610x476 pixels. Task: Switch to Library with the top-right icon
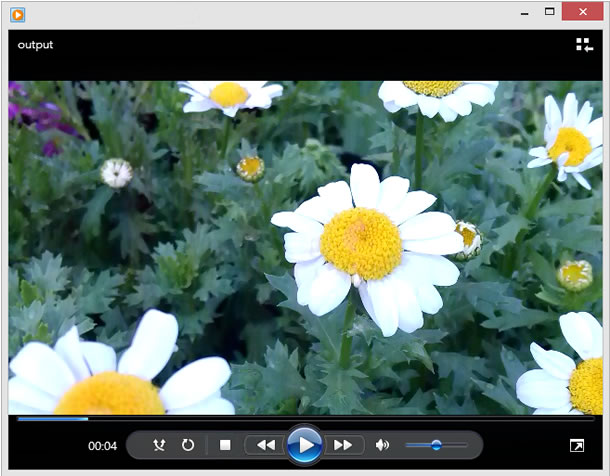[585, 45]
